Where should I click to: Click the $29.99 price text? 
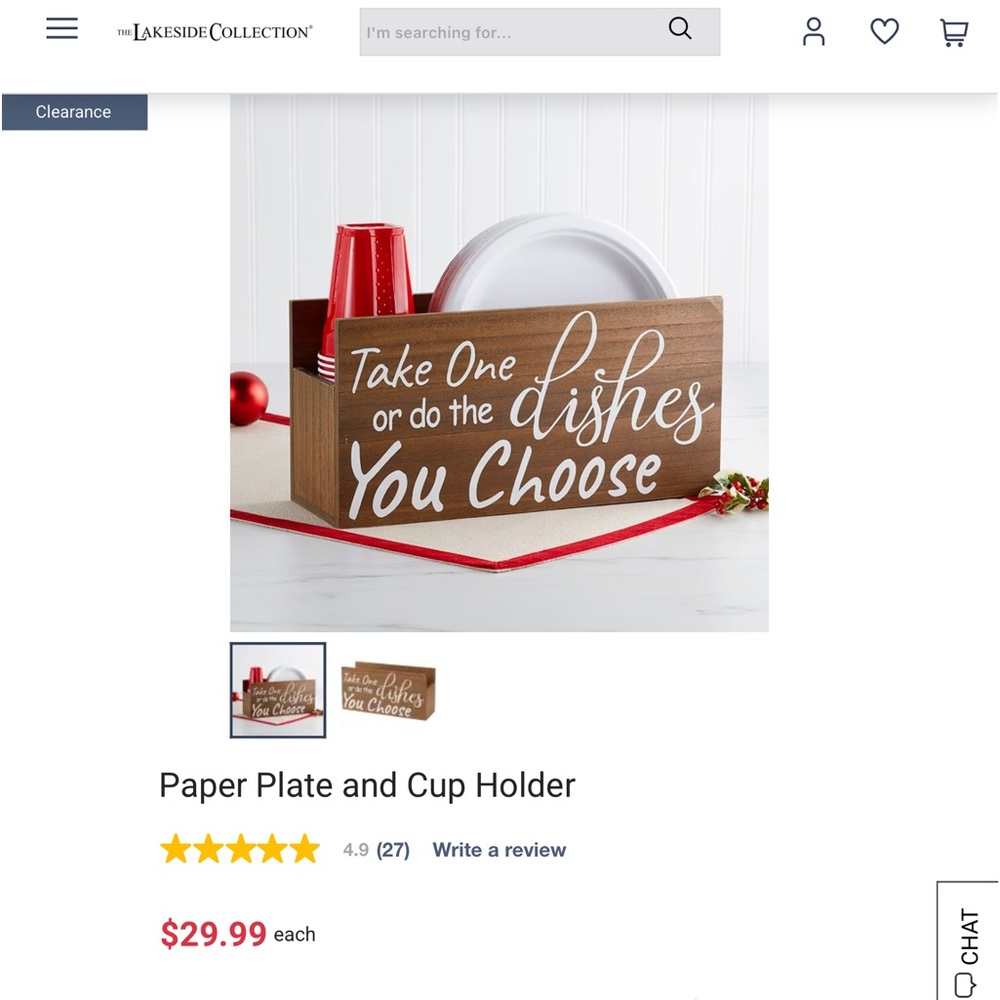(x=213, y=934)
